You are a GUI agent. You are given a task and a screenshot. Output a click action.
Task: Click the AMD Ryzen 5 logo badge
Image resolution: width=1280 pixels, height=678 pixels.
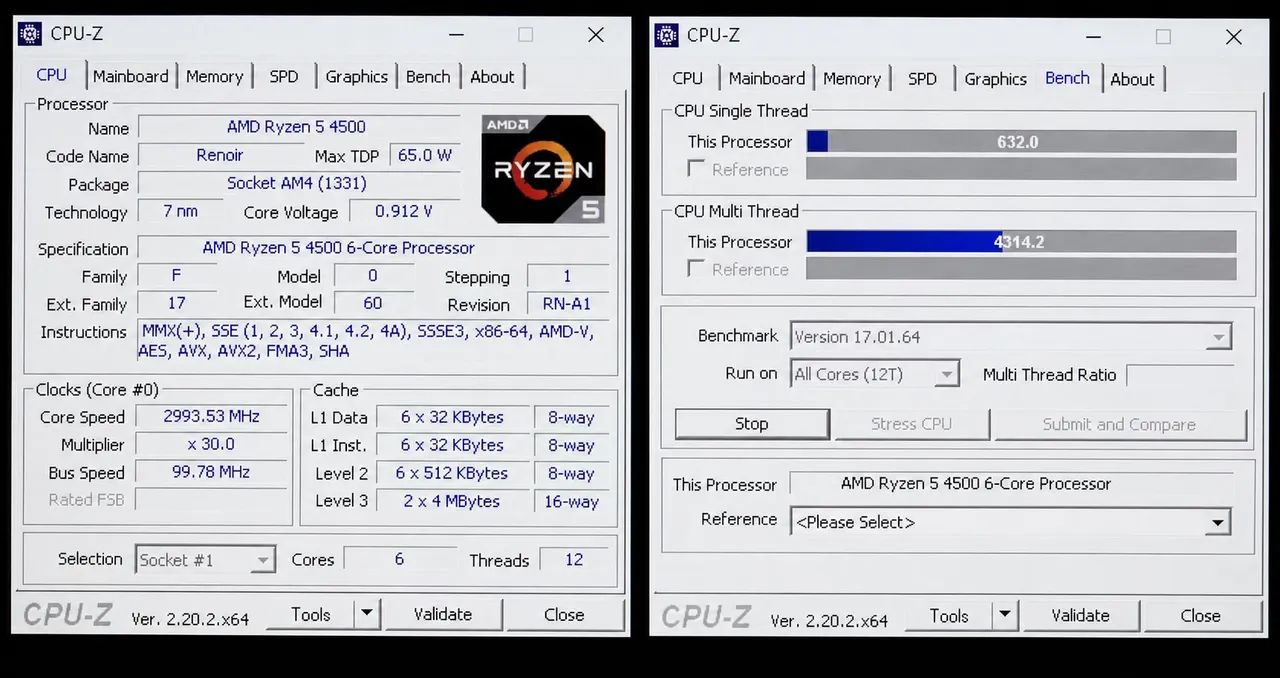point(543,168)
